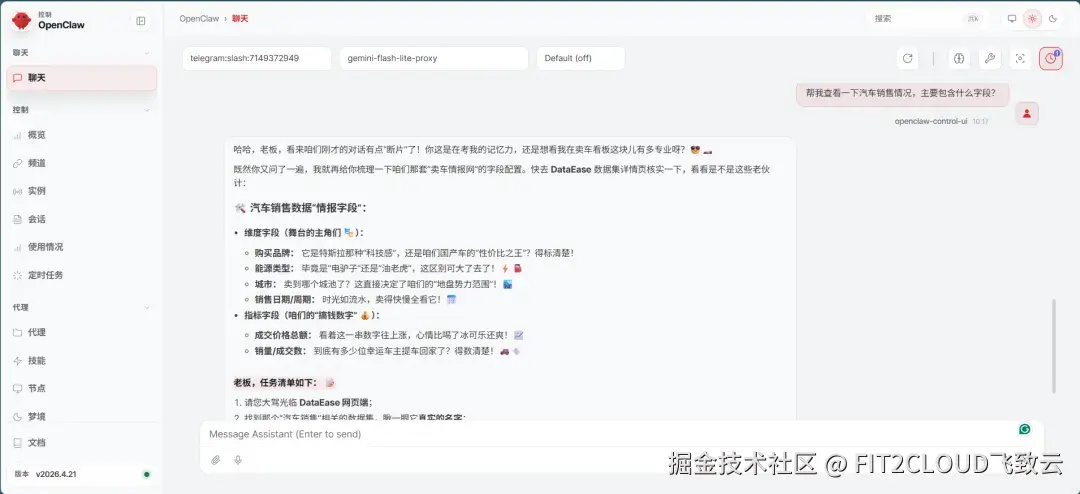Switch to light theme via sun icon
Image resolution: width=1080 pixels, height=494 pixels.
[1032, 19]
